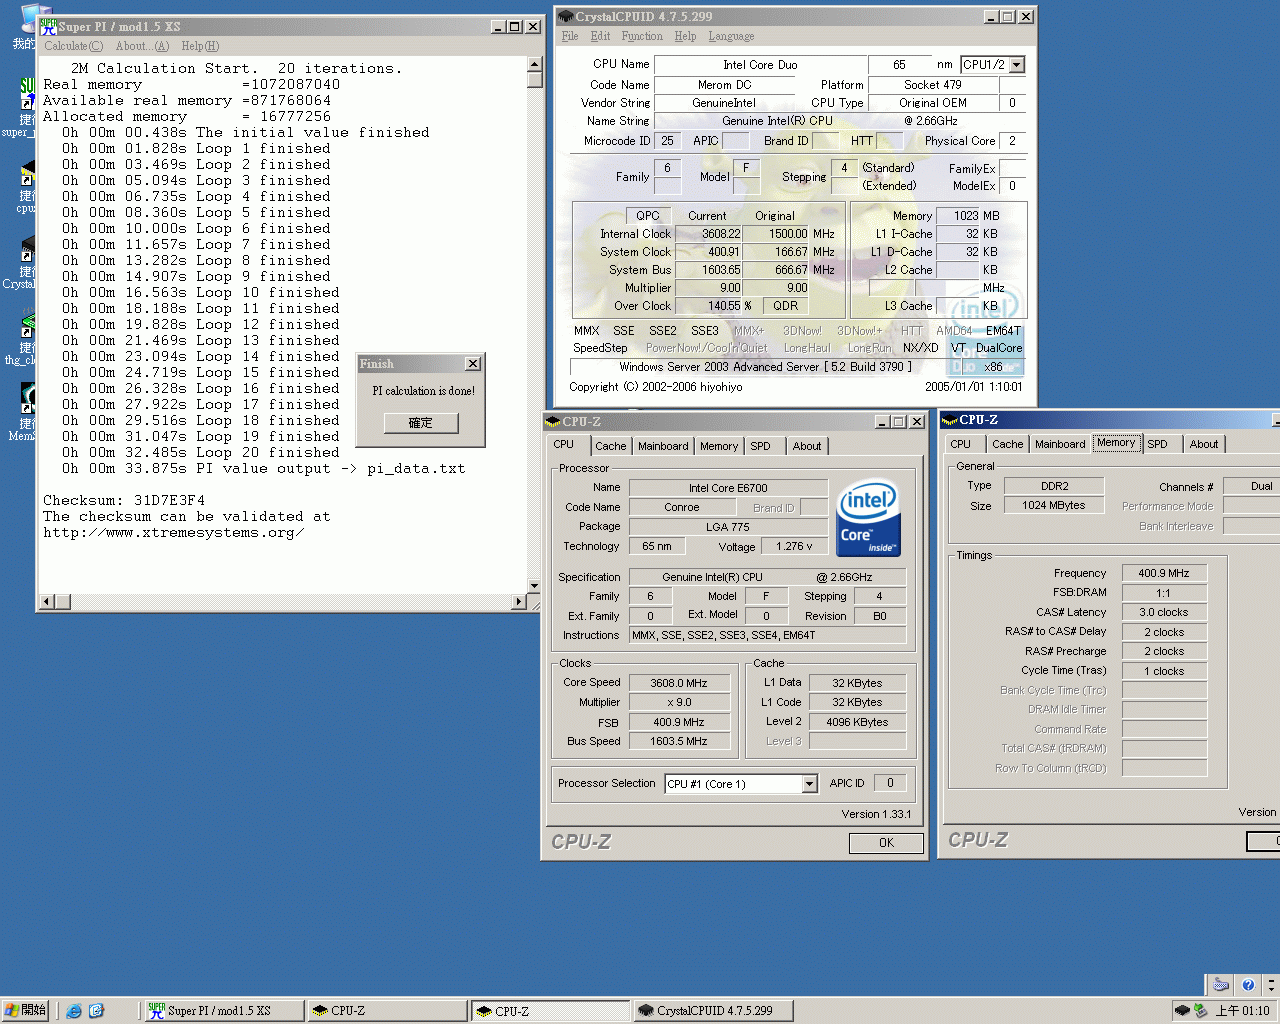The height and width of the screenshot is (1024, 1280).
Task: Click Super PI horizontal scrollbar left arrow
Action: 46,602
